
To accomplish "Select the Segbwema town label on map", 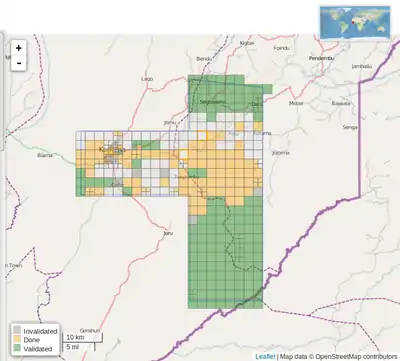I will tap(213, 102).
